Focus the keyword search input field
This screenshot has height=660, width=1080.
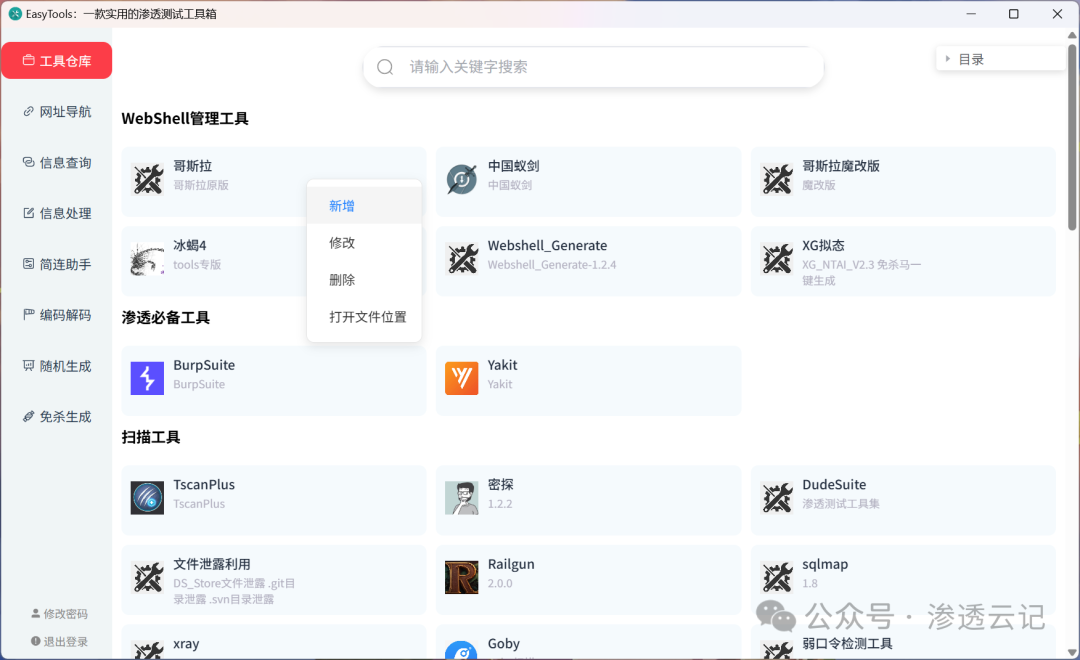coord(593,67)
